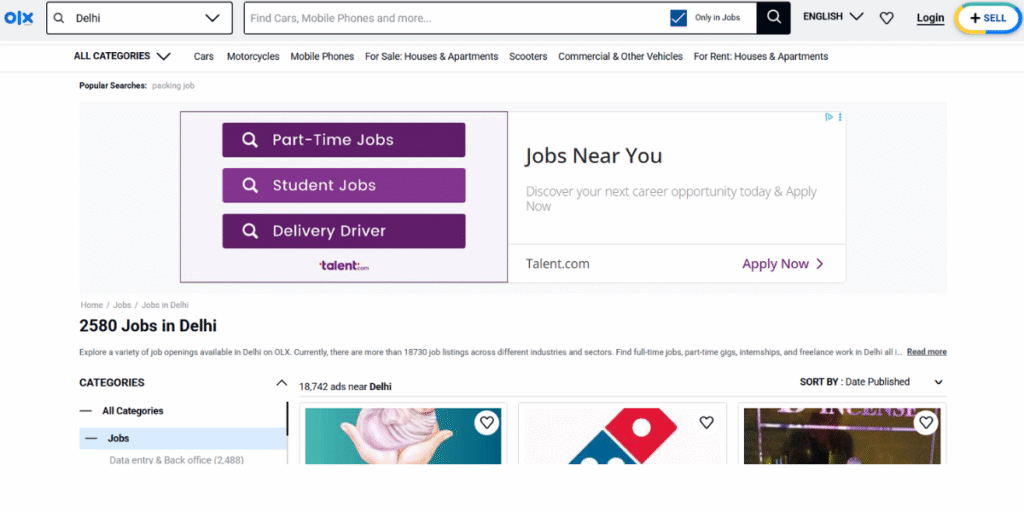Click the main search text field
Viewport: 1024px width, 512px height.
point(457,18)
